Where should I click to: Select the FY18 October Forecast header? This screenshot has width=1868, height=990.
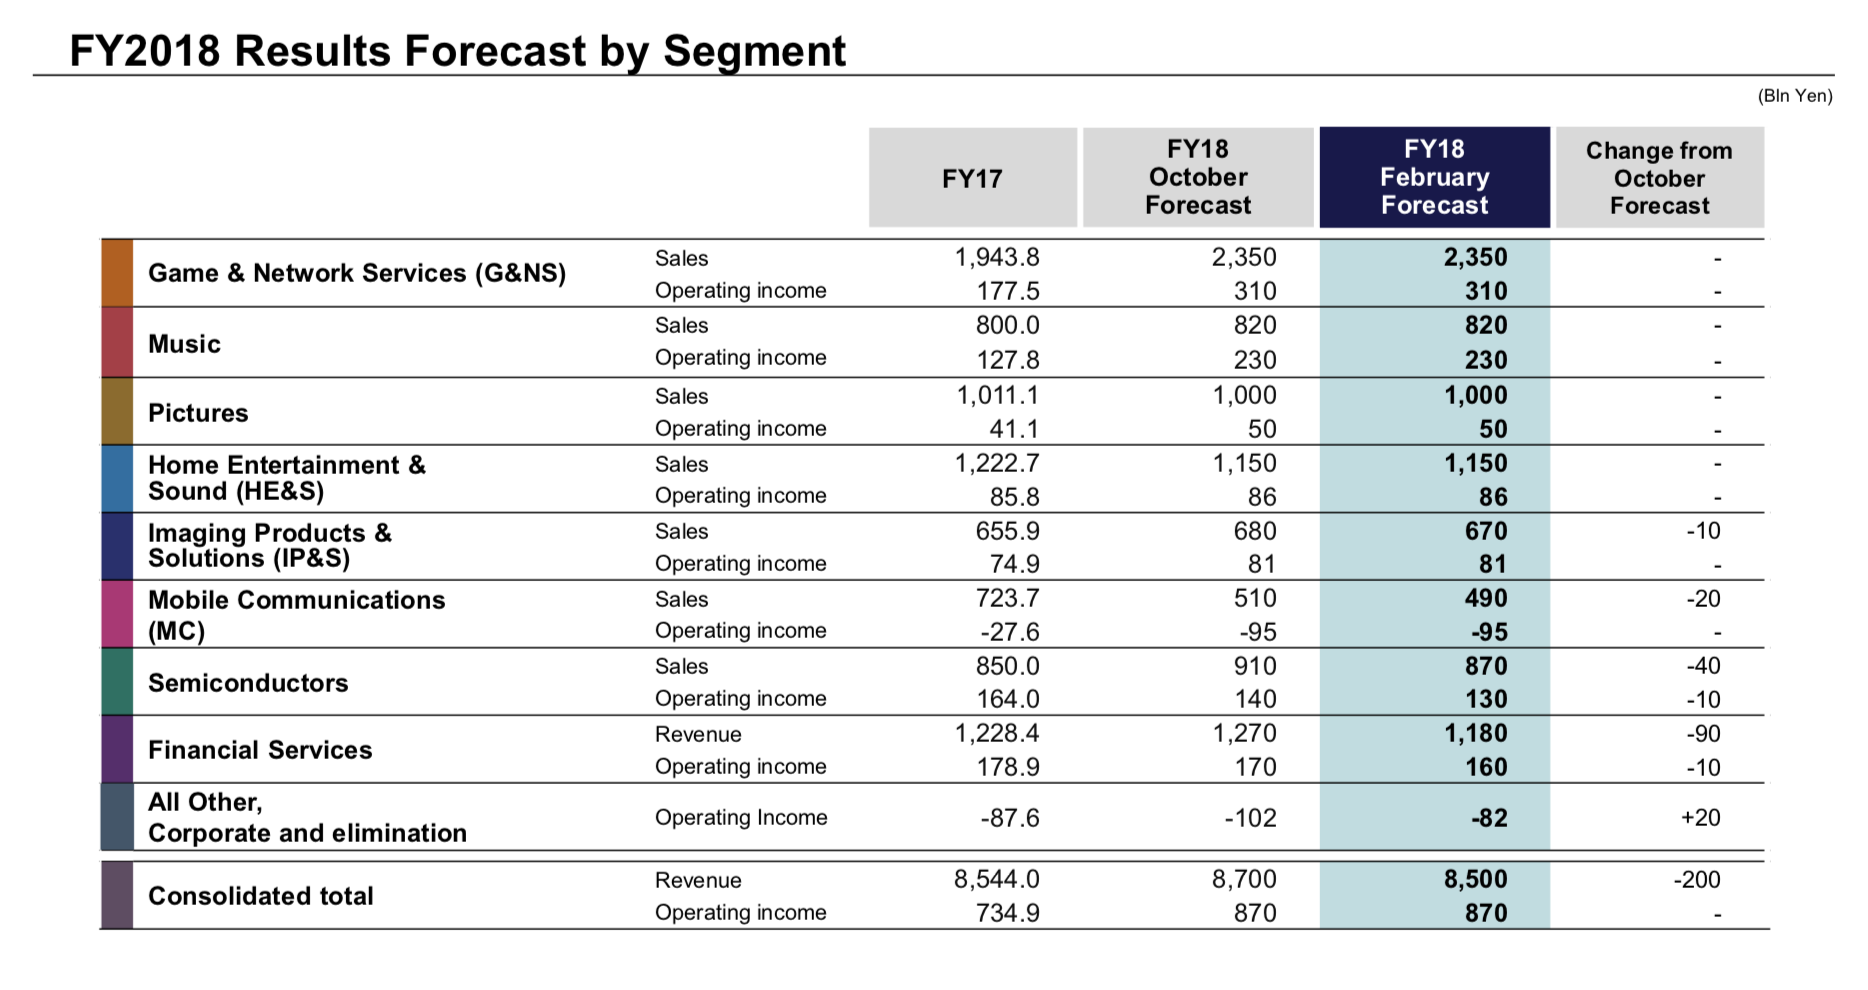(1198, 178)
